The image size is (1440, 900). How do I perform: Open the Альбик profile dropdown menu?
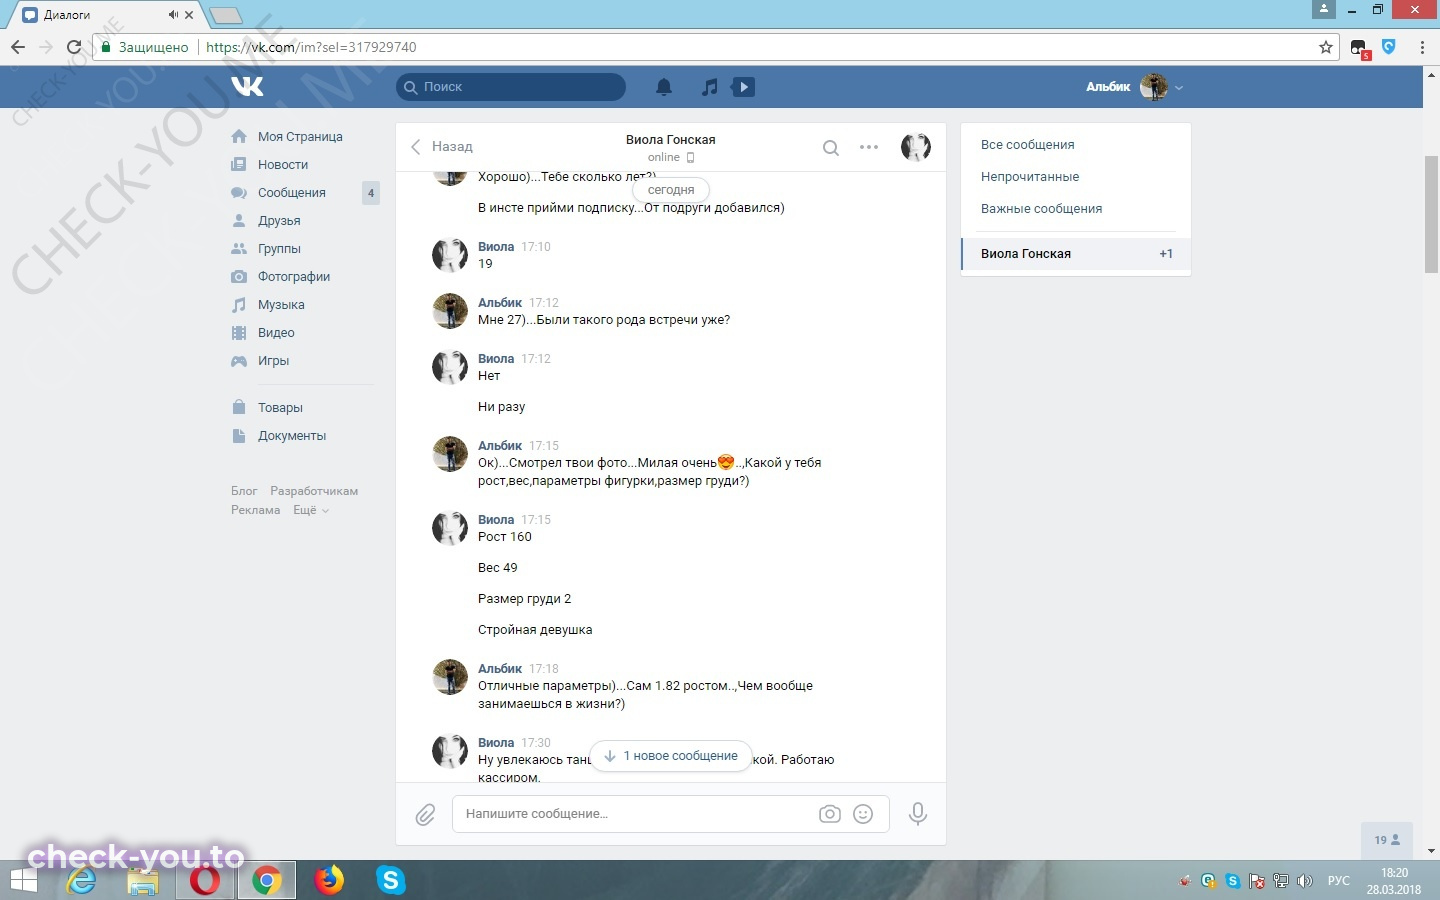[1134, 87]
